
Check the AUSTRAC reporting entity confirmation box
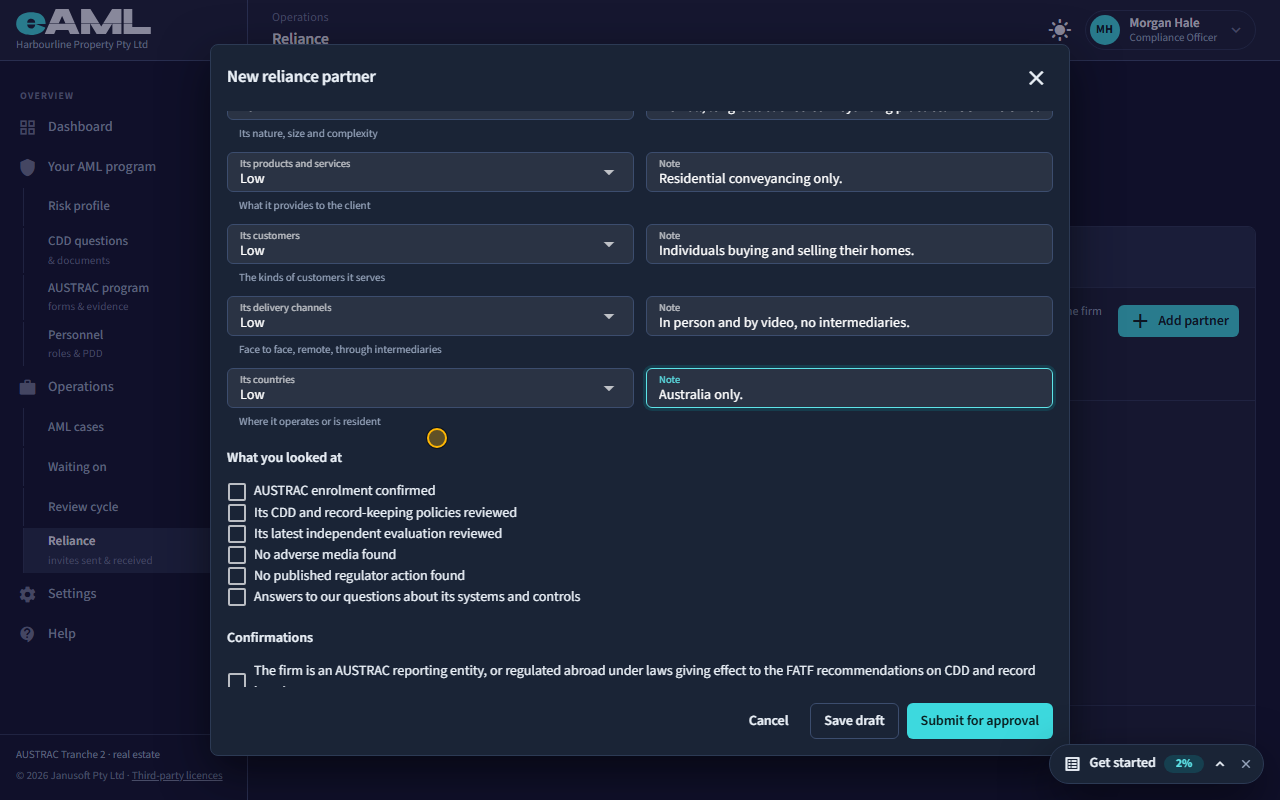[x=237, y=681]
